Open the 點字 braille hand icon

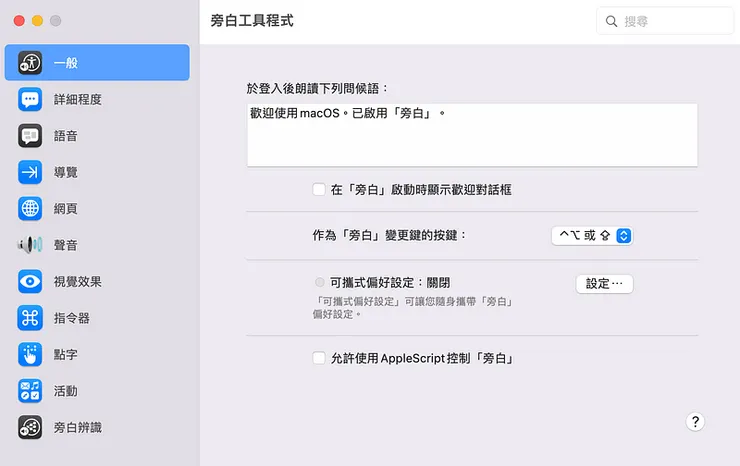click(30, 355)
